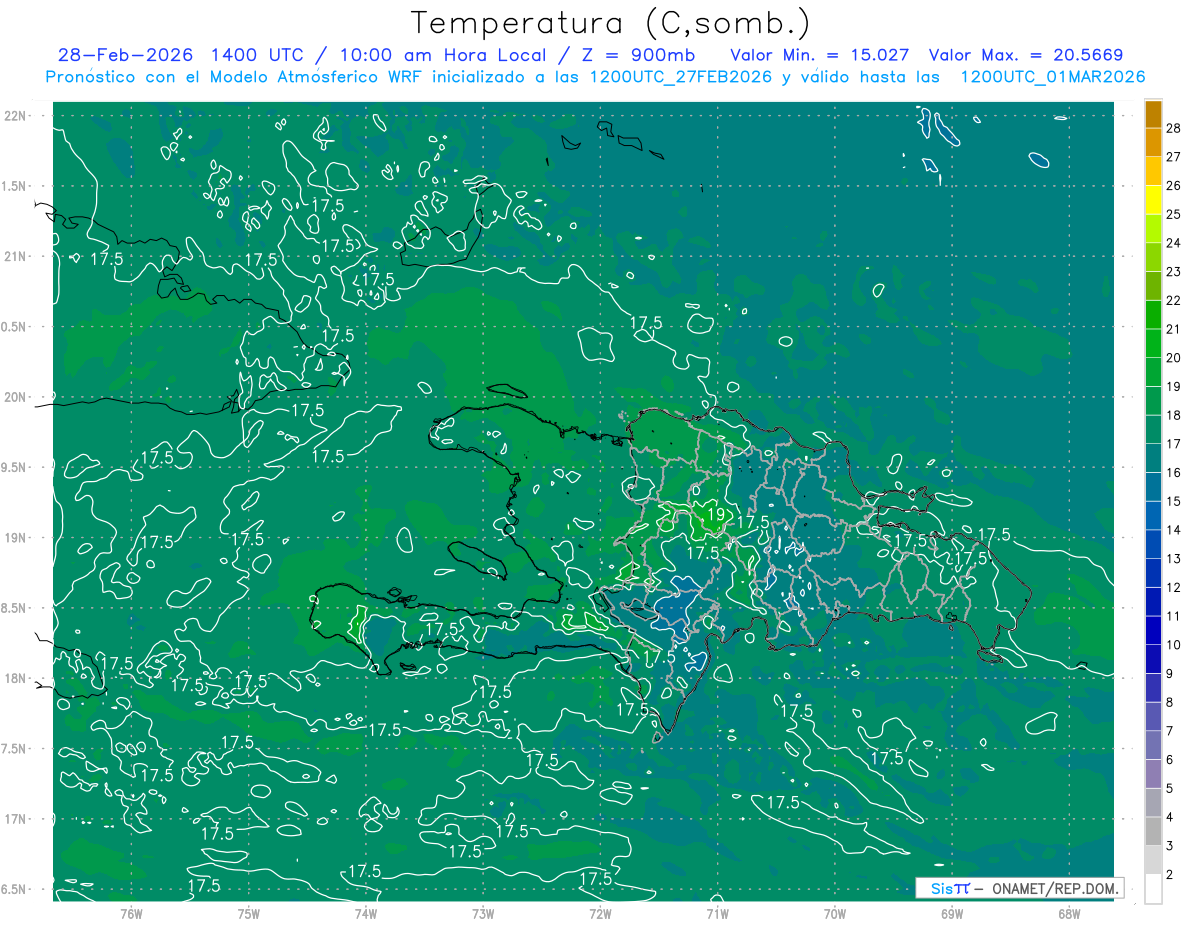
Task: Pick the dark orange swatch above 28
Action: tap(1153, 114)
